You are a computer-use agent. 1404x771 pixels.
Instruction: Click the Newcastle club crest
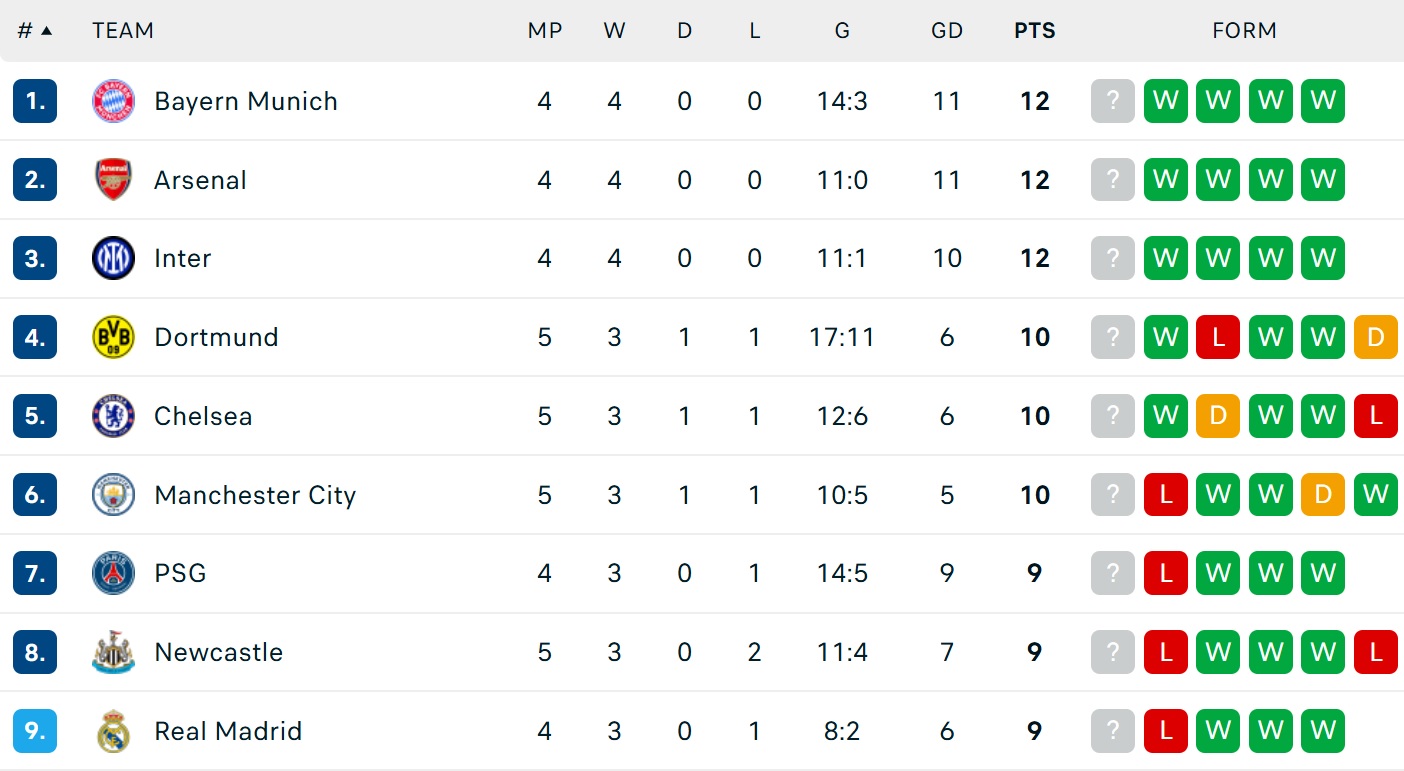[113, 652]
